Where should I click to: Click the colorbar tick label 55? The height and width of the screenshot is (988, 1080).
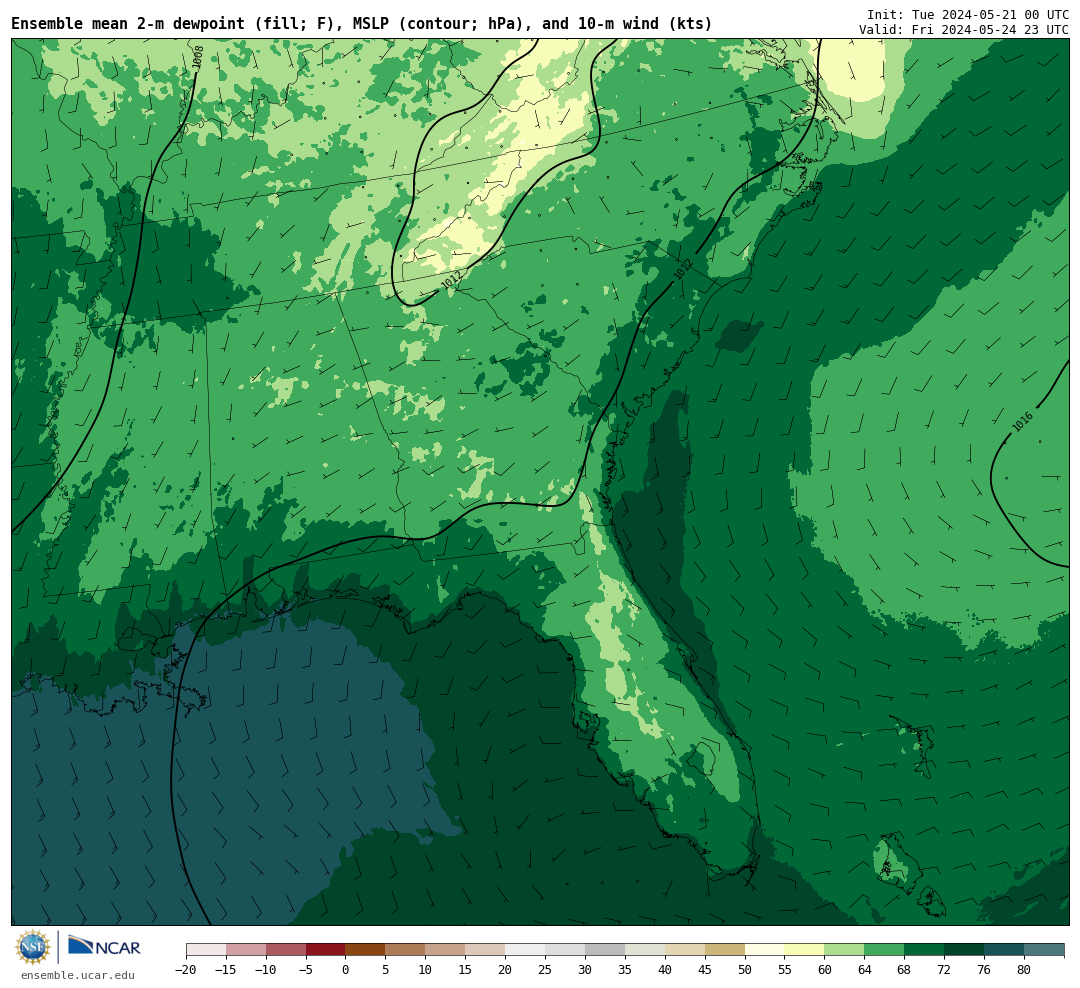pyautogui.click(x=785, y=969)
